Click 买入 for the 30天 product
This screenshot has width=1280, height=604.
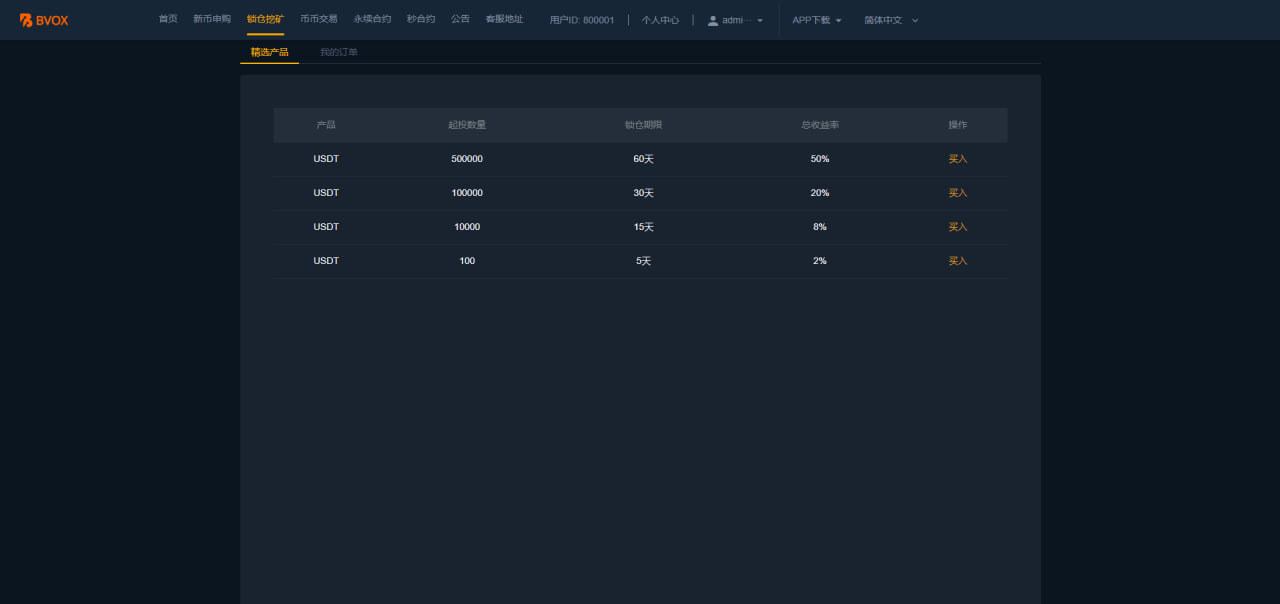(x=958, y=193)
